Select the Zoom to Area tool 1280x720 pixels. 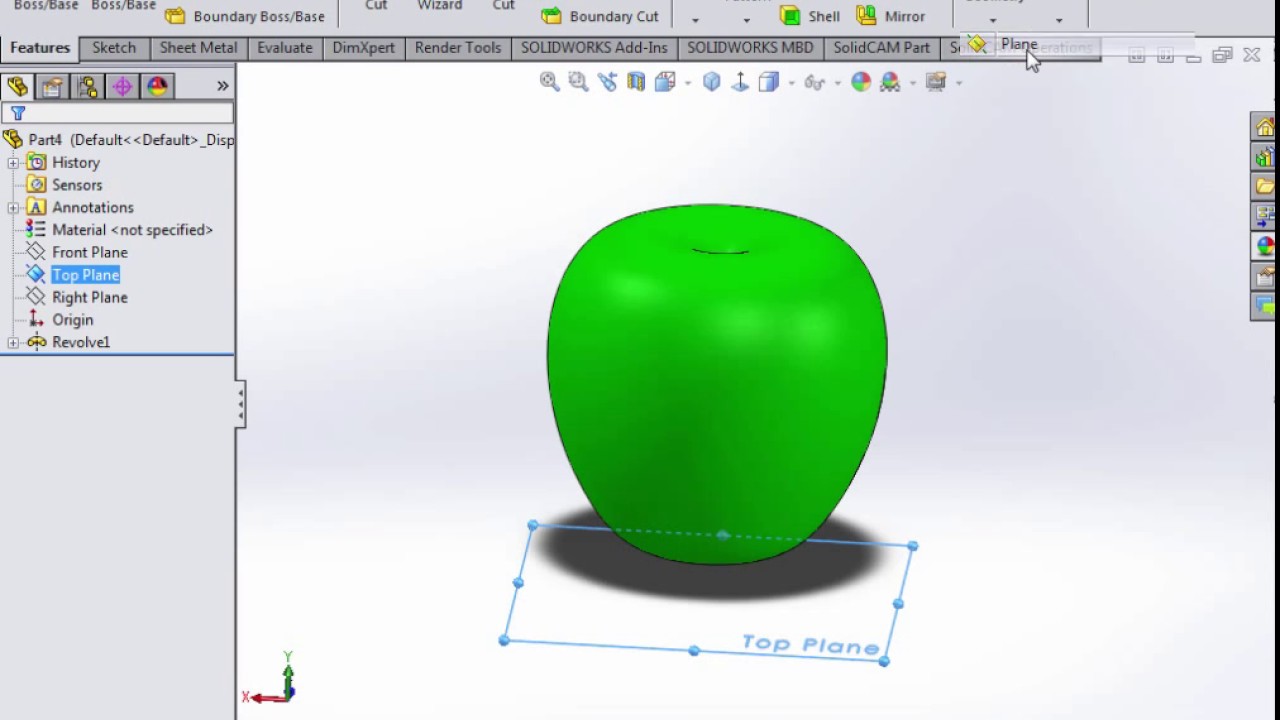(578, 82)
